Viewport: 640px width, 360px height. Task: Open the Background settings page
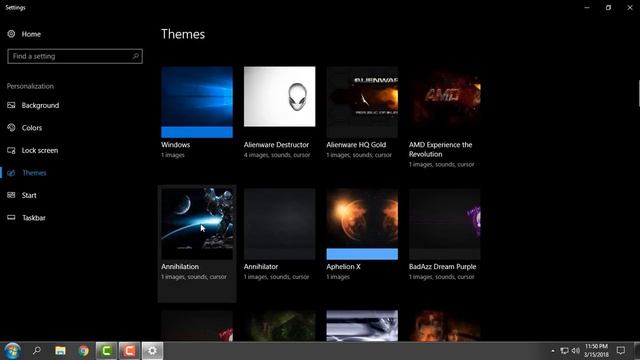[40, 105]
